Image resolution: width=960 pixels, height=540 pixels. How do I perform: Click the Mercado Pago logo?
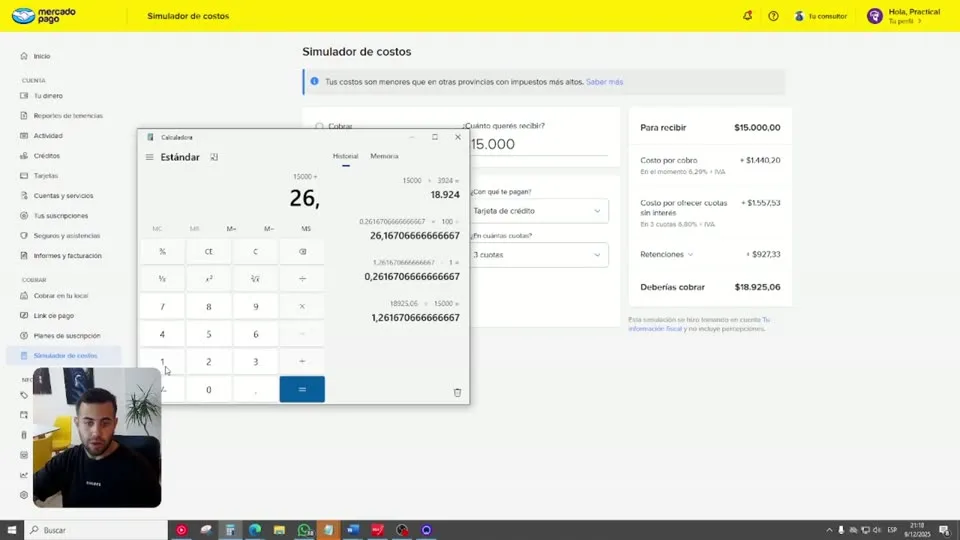43,15
